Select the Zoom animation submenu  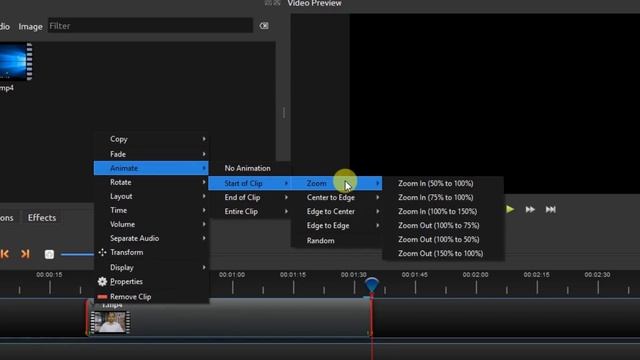click(337, 184)
